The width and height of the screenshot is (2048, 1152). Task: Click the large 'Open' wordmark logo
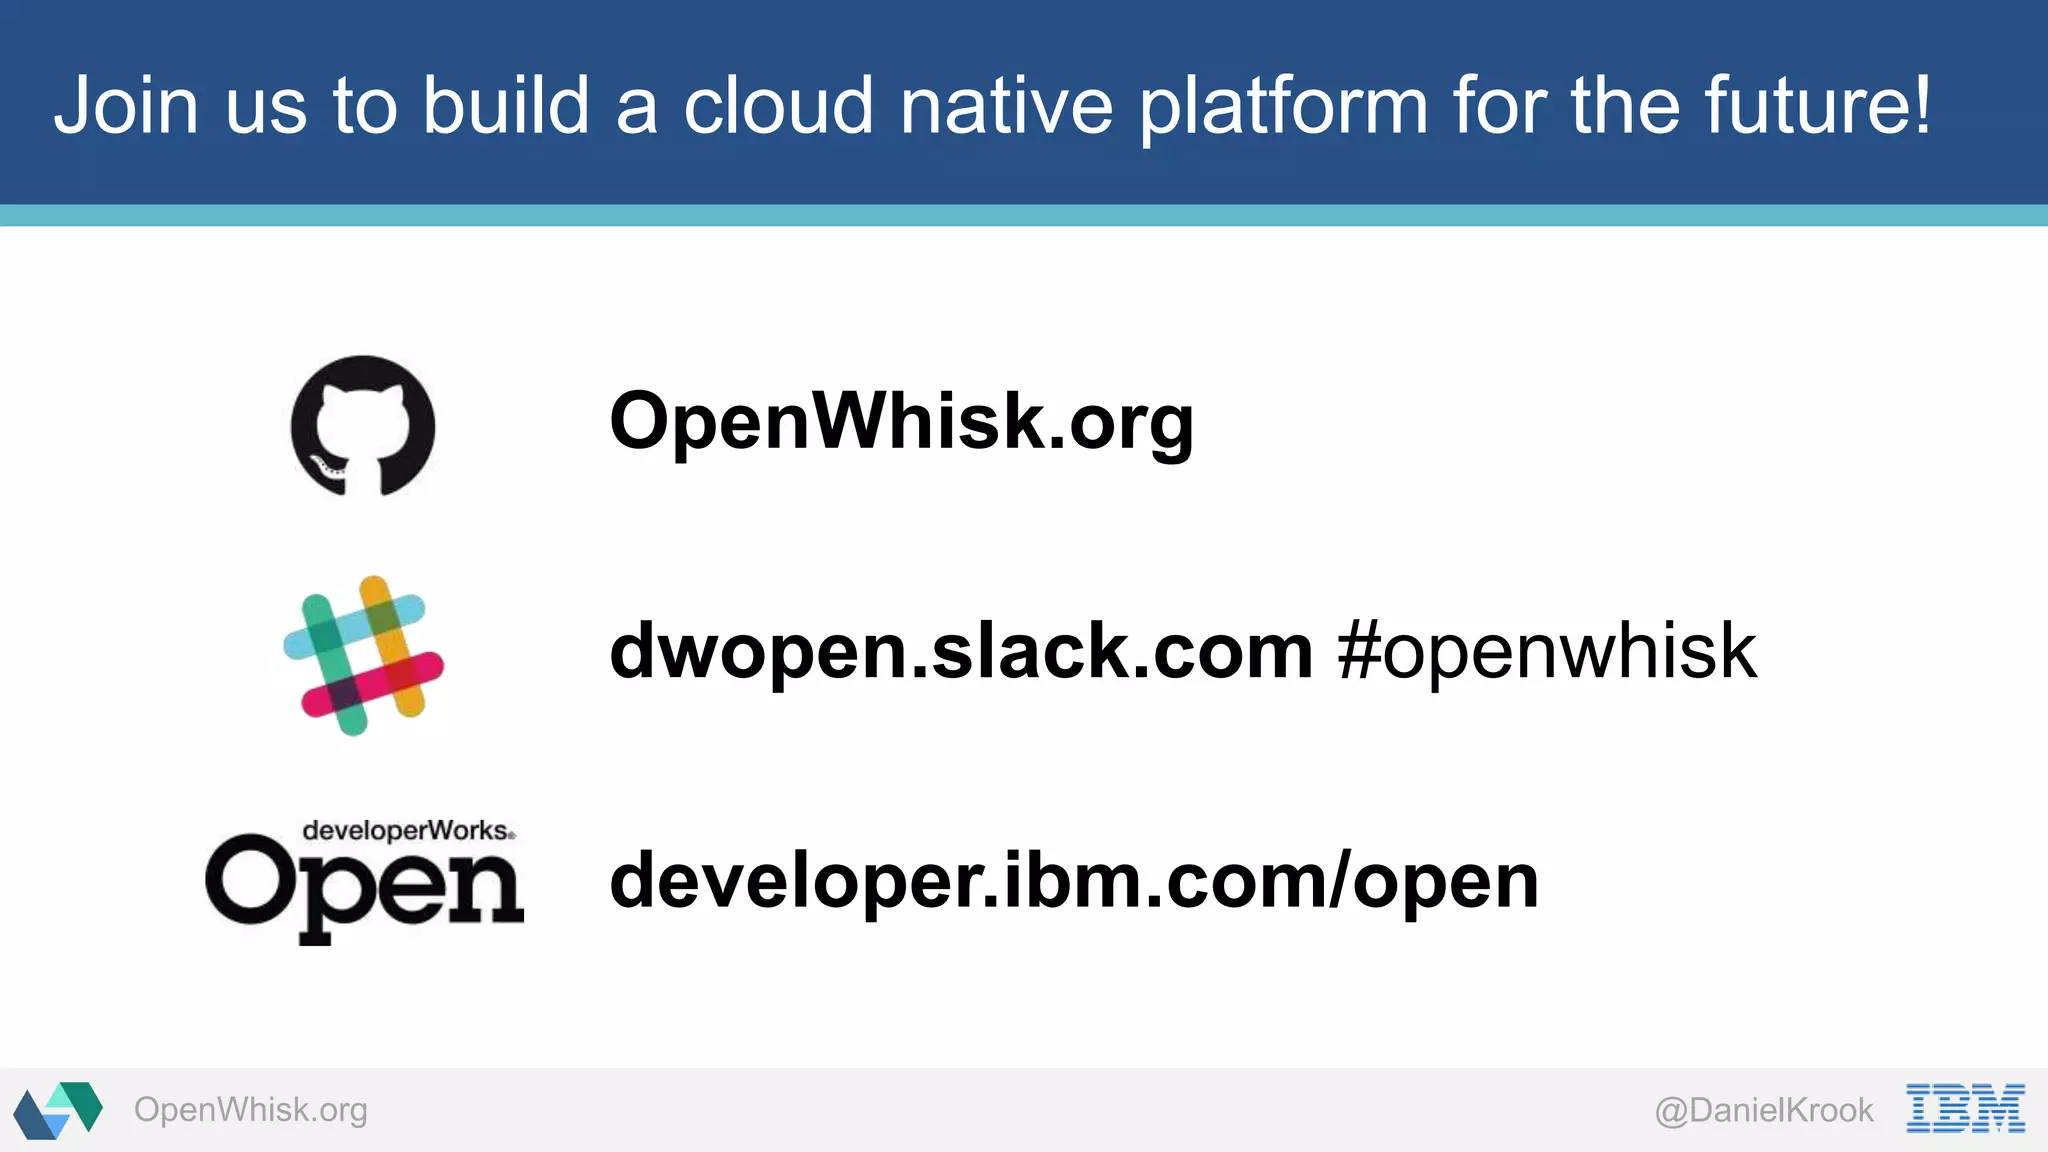coord(363,888)
